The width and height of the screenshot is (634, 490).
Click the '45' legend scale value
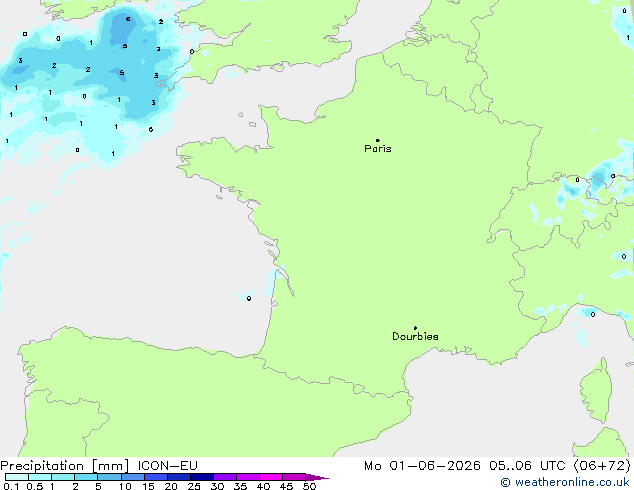tap(286, 486)
